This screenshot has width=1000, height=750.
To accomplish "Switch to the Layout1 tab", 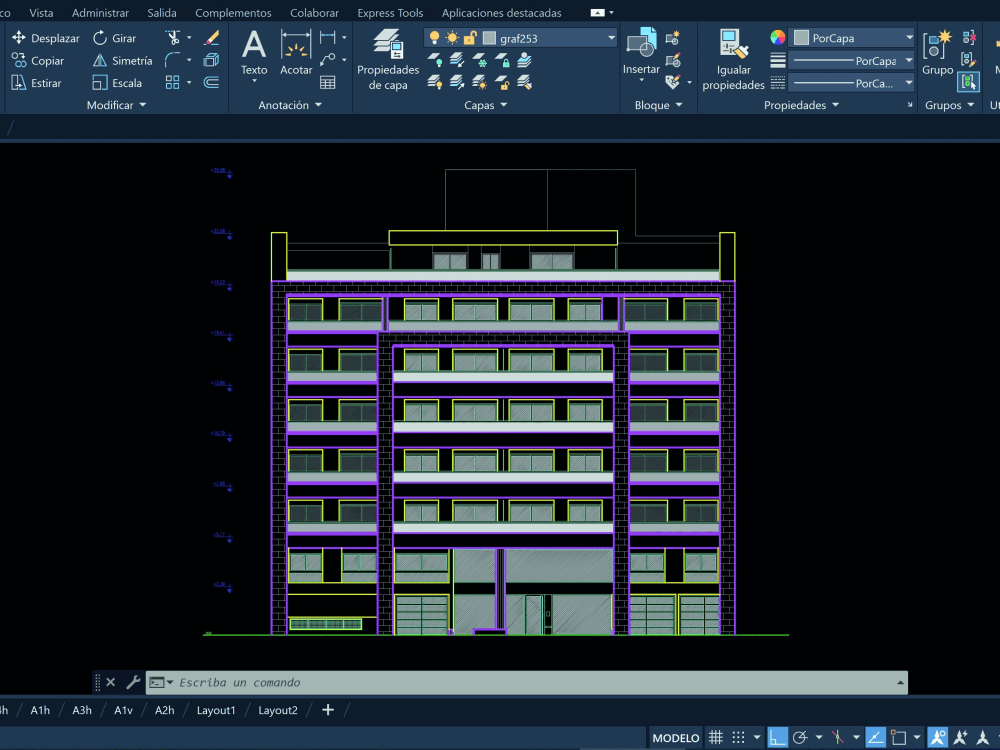I will pyautogui.click(x=216, y=710).
